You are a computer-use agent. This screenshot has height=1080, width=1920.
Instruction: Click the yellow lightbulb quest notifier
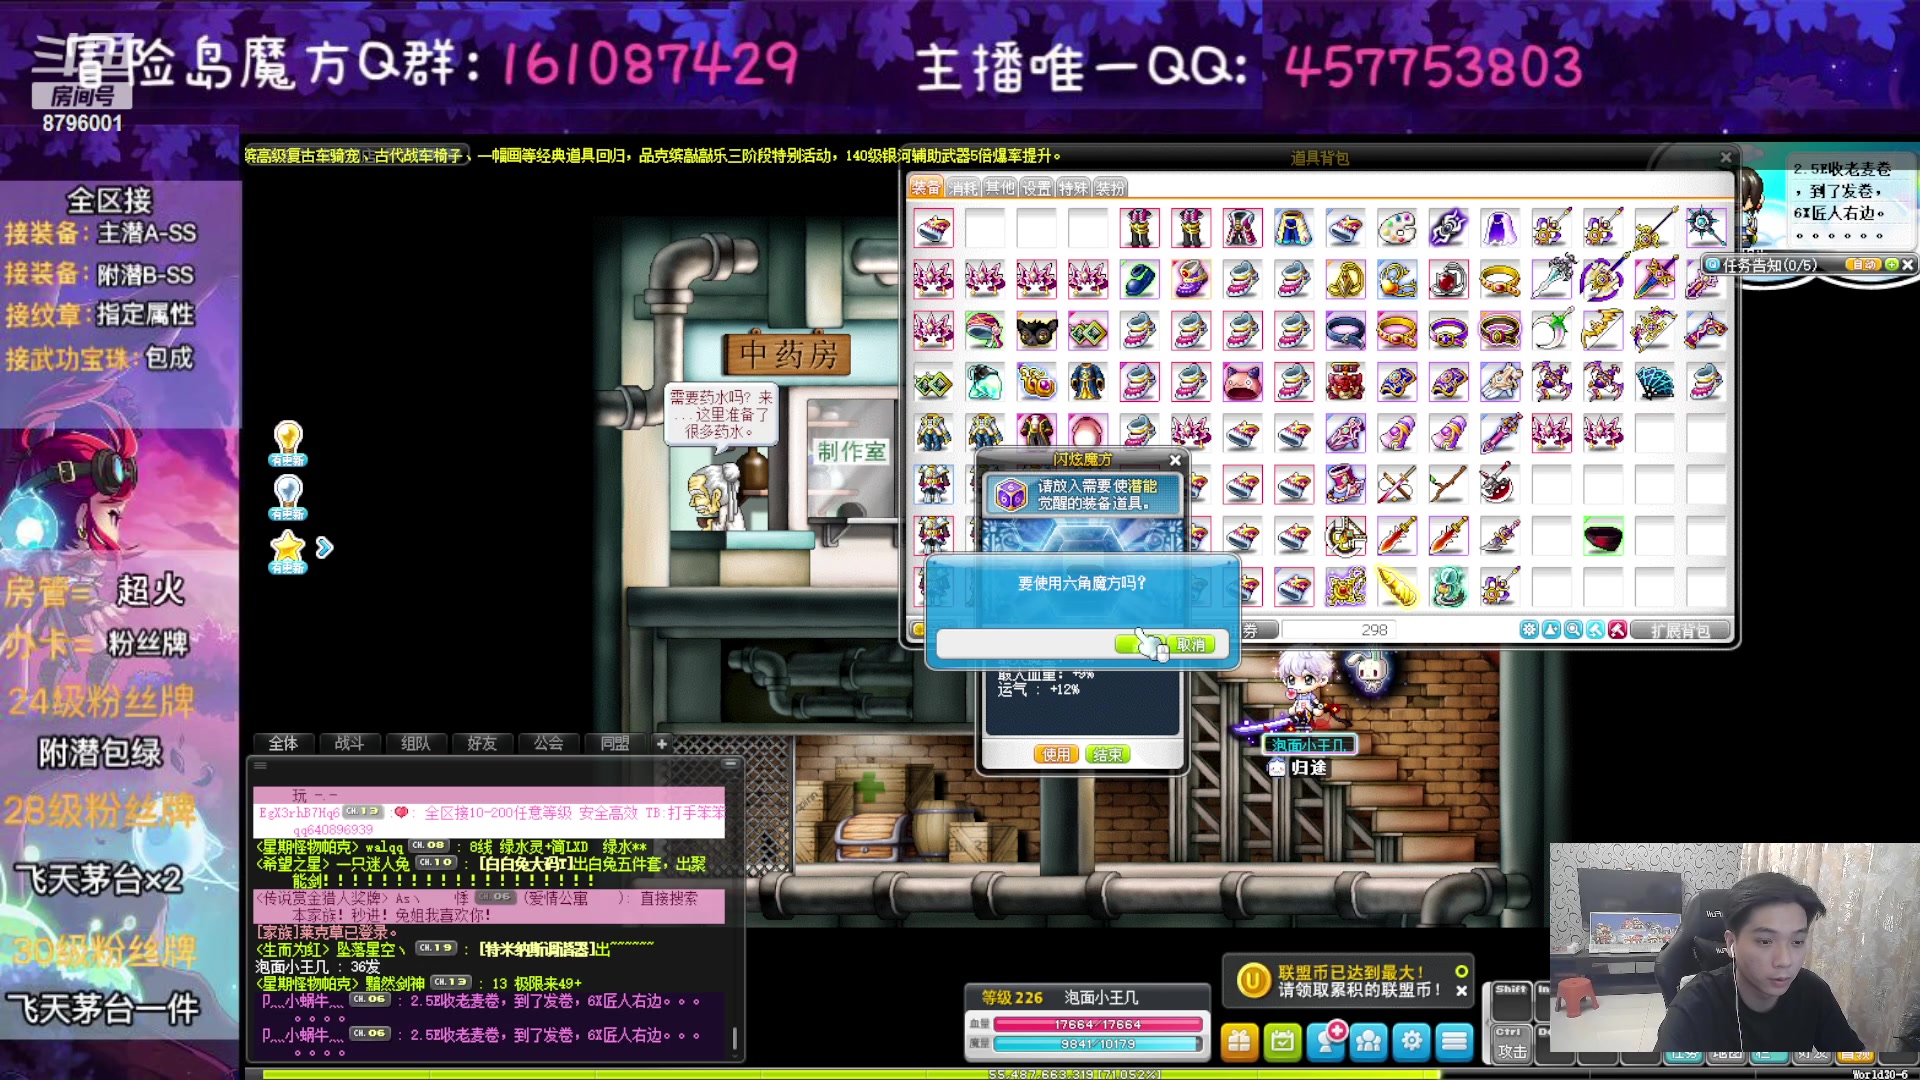[x=288, y=443]
